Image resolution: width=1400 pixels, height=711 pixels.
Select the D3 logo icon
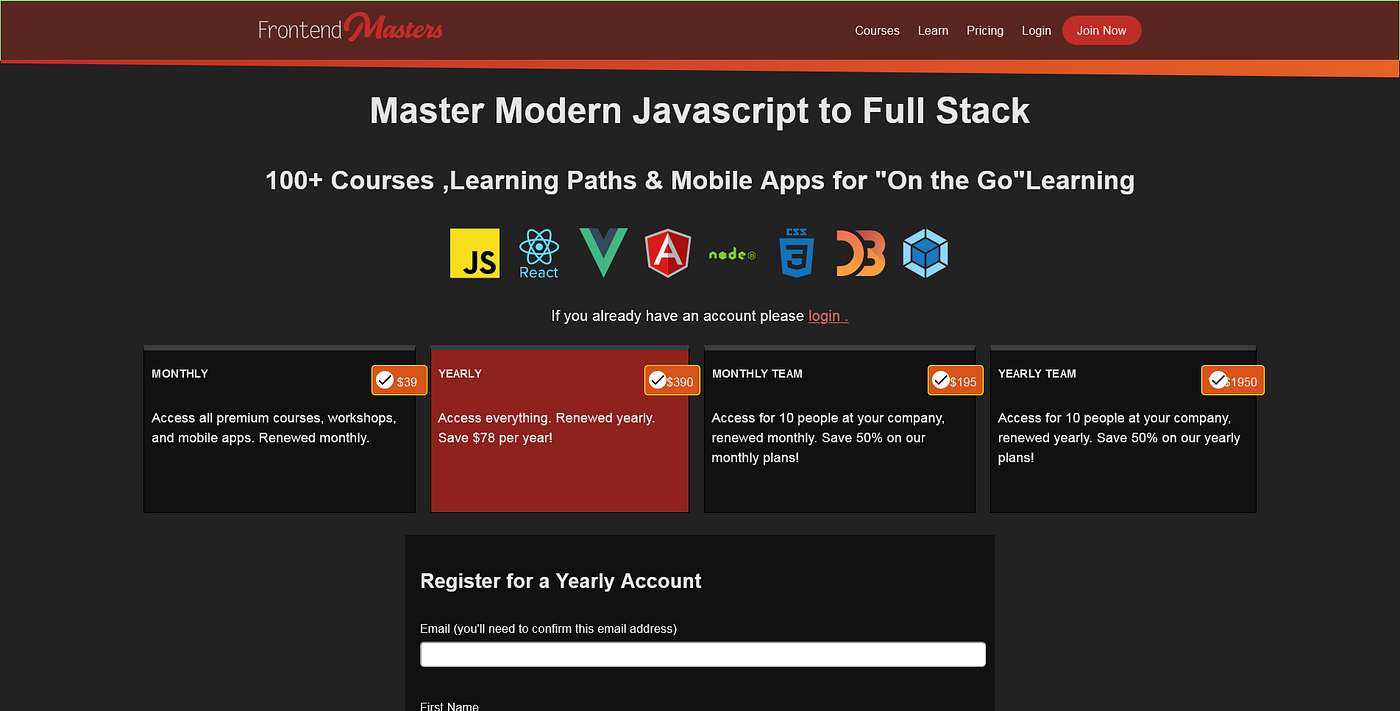860,253
